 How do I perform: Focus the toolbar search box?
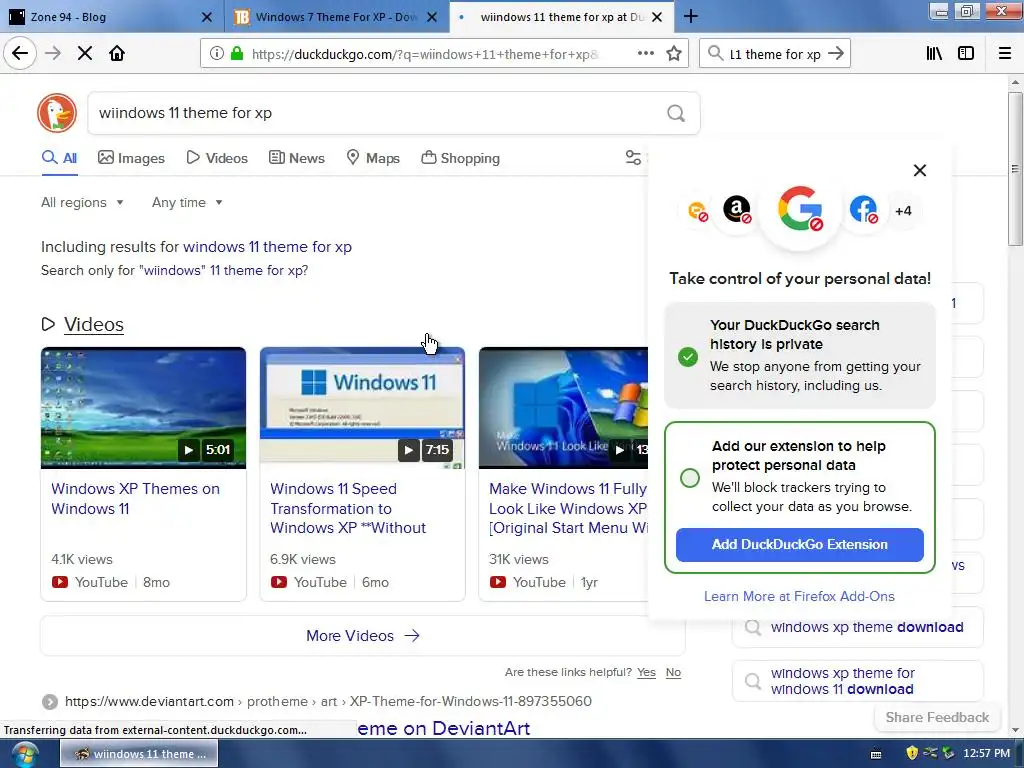point(775,54)
